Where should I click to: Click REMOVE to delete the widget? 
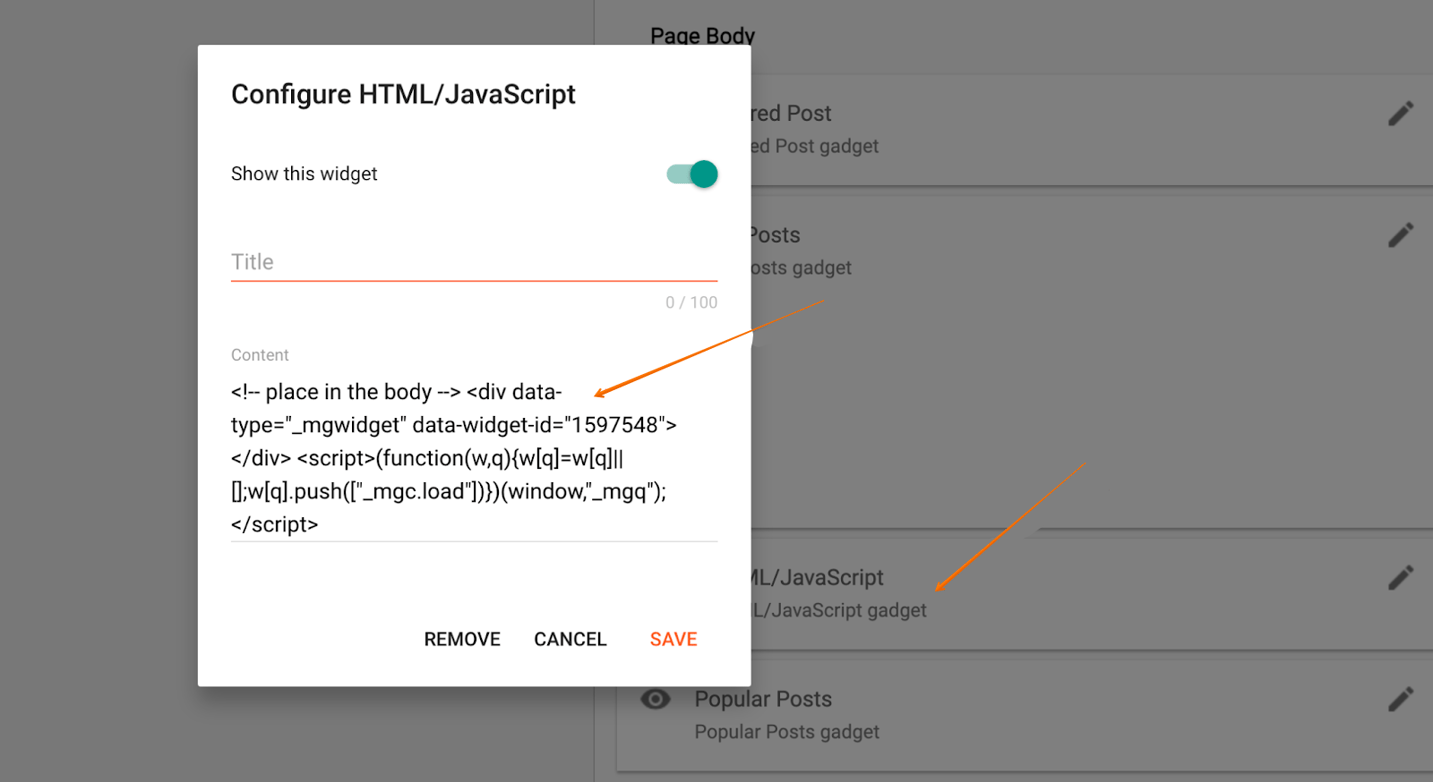pyautogui.click(x=461, y=639)
